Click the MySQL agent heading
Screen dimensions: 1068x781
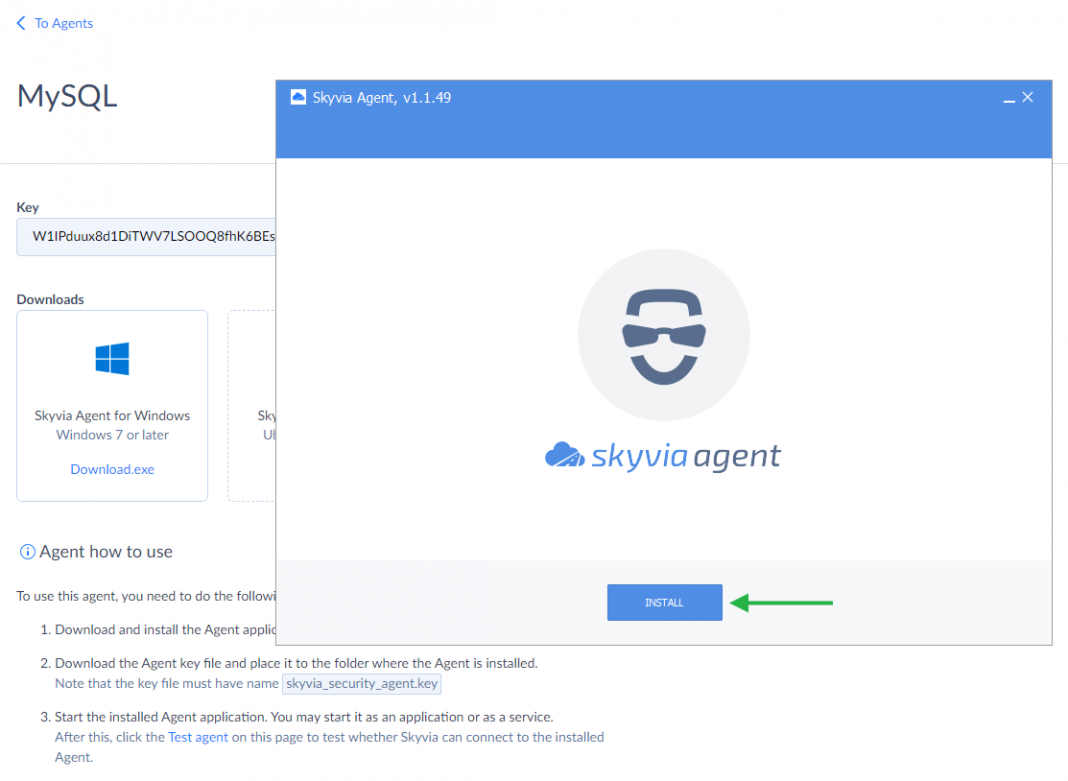(67, 96)
